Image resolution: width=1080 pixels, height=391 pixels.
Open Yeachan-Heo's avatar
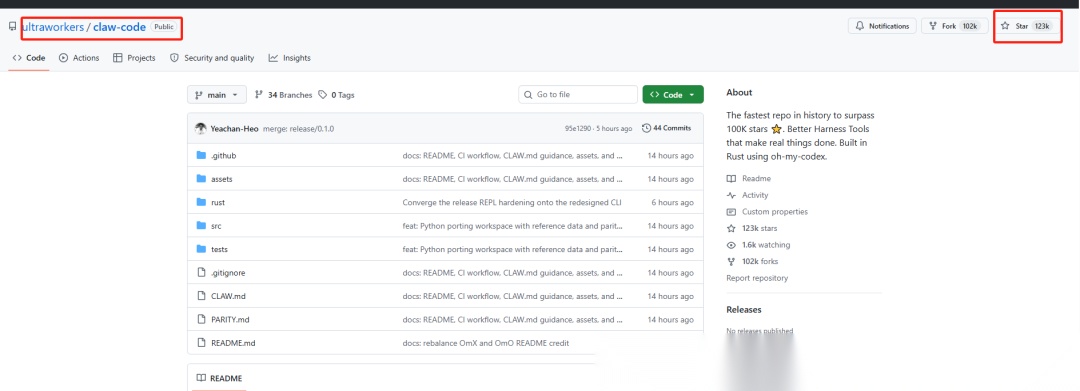[x=200, y=129]
